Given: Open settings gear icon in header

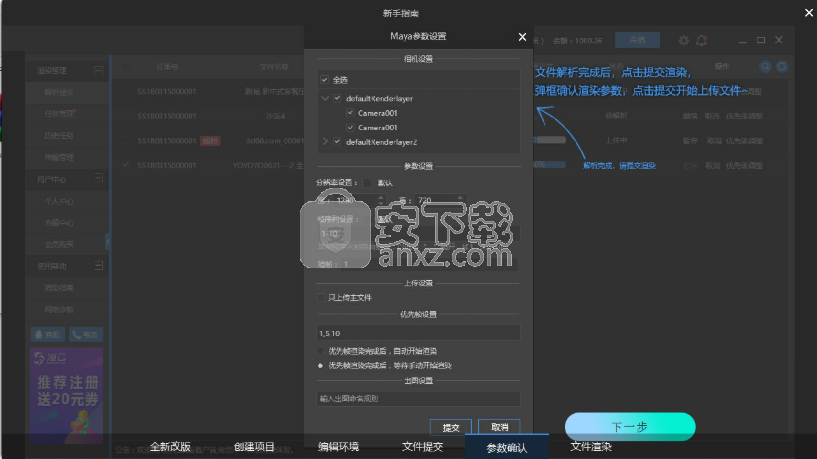Looking at the screenshot, I should pyautogui.click(x=684, y=40).
